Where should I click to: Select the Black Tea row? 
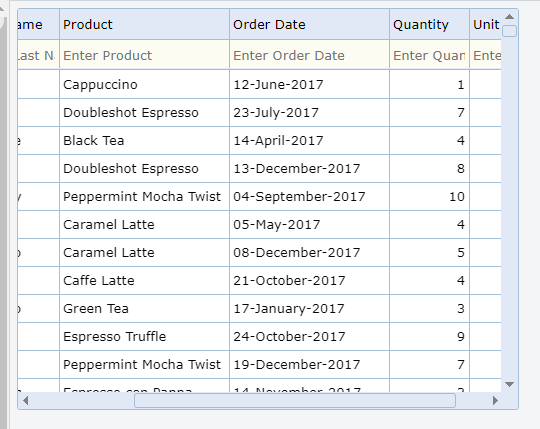click(259, 140)
